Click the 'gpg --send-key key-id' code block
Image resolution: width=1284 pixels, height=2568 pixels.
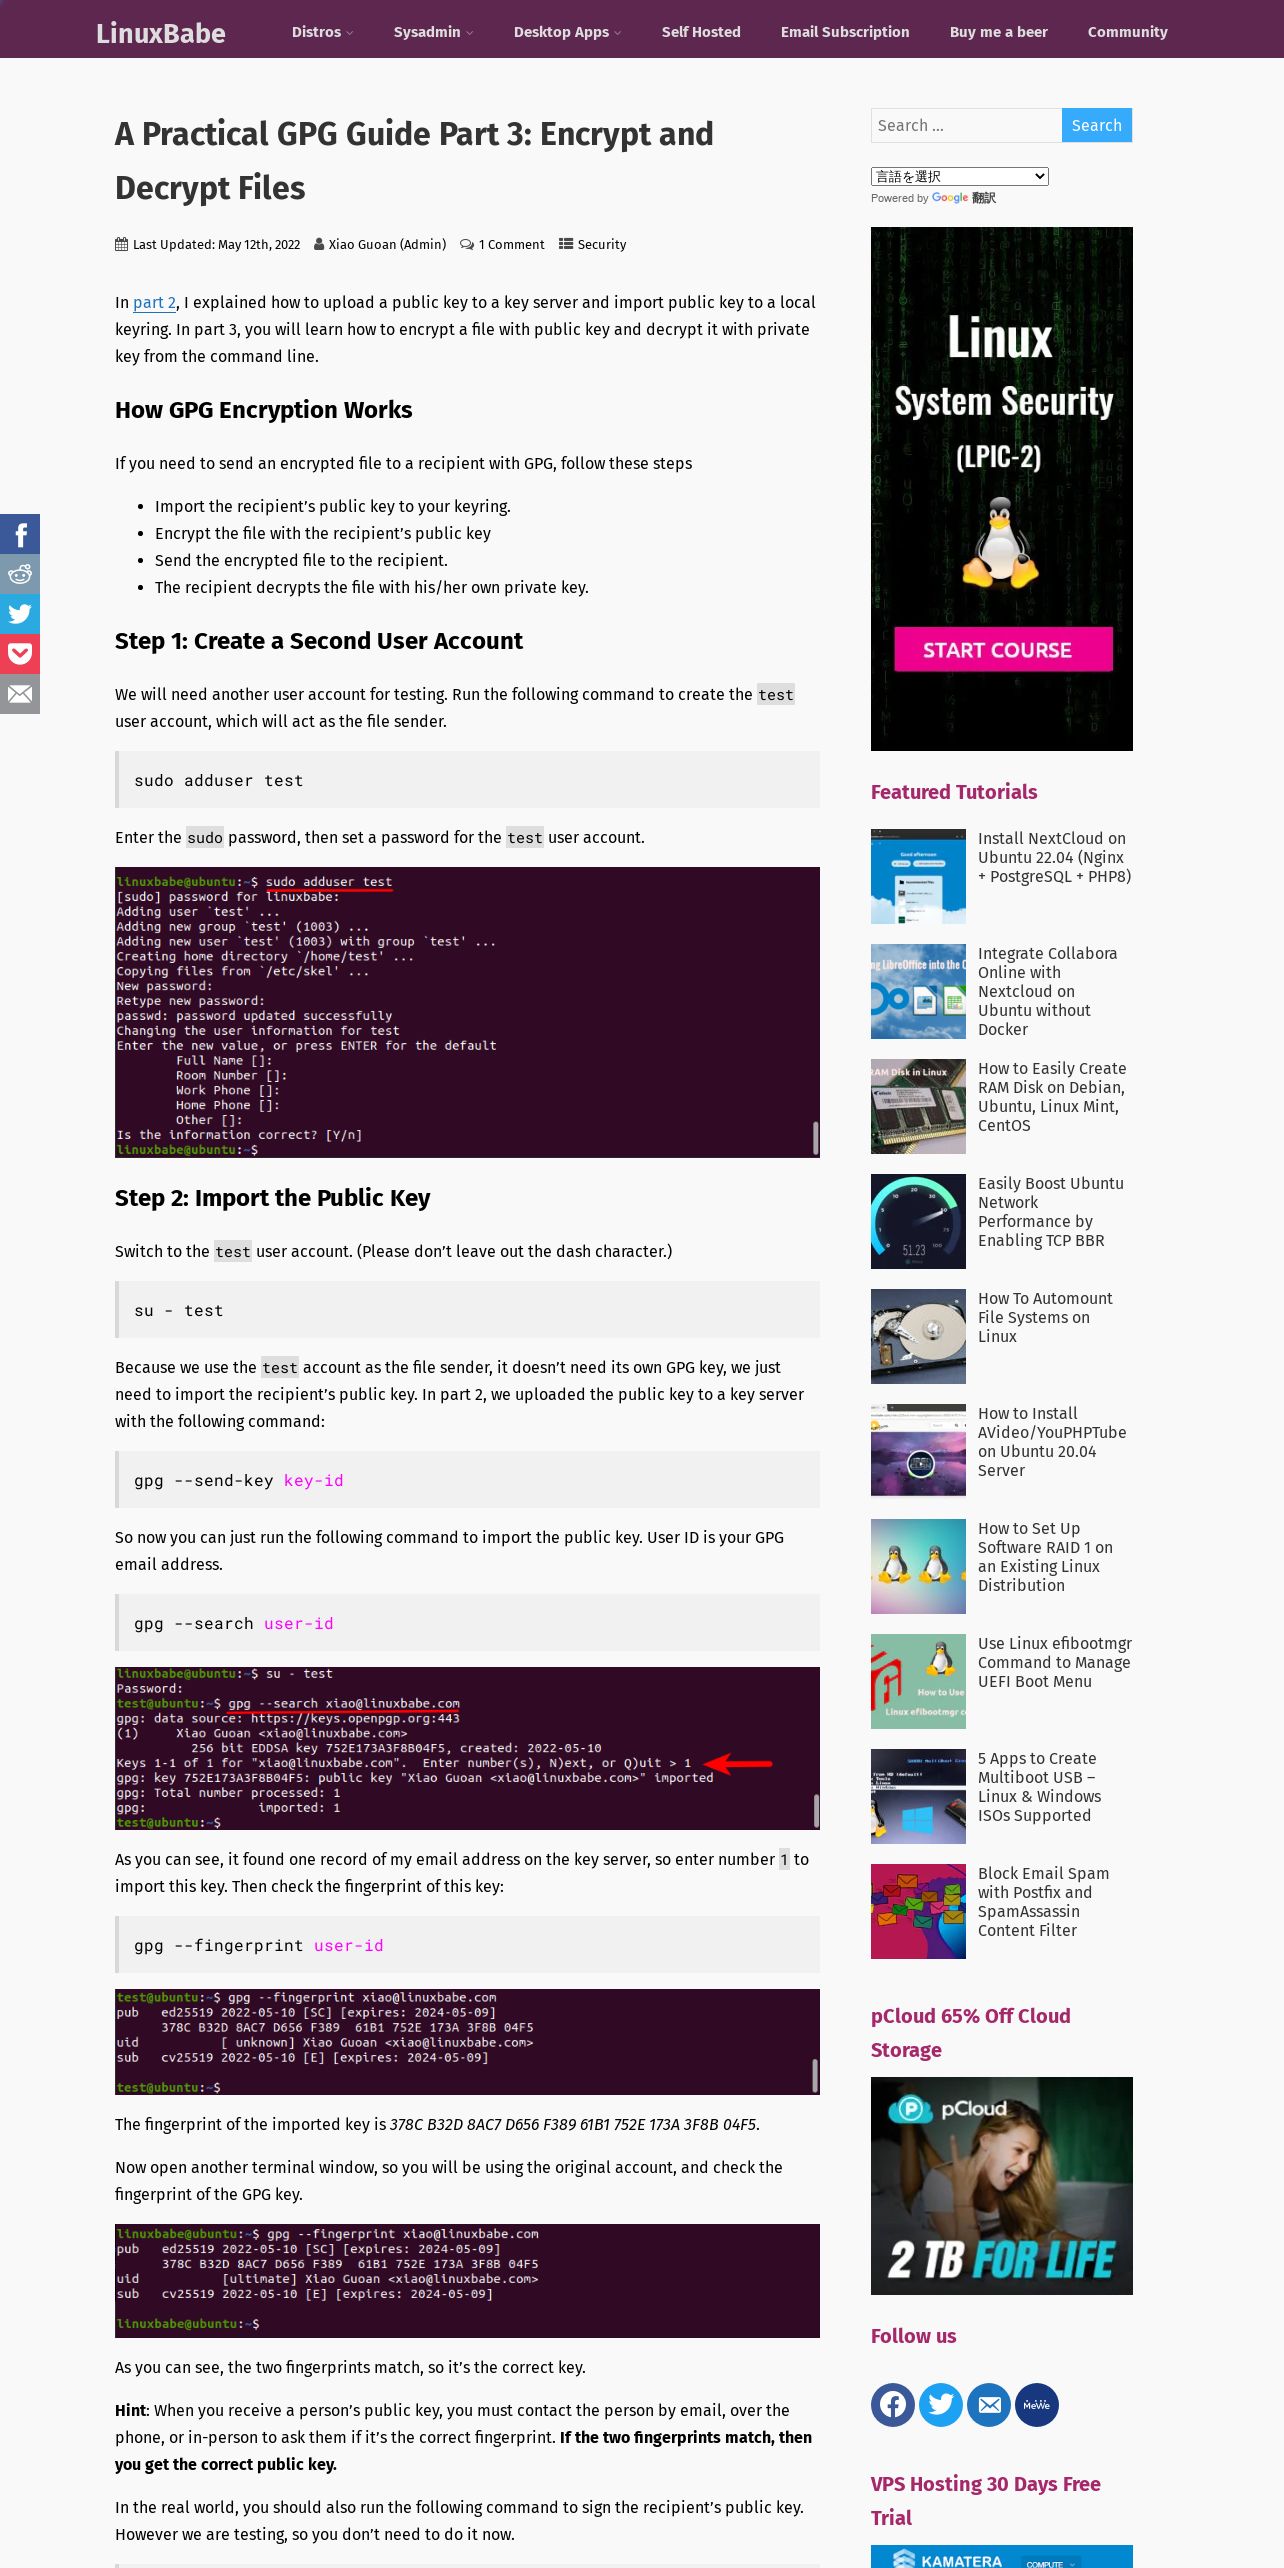(467, 1480)
